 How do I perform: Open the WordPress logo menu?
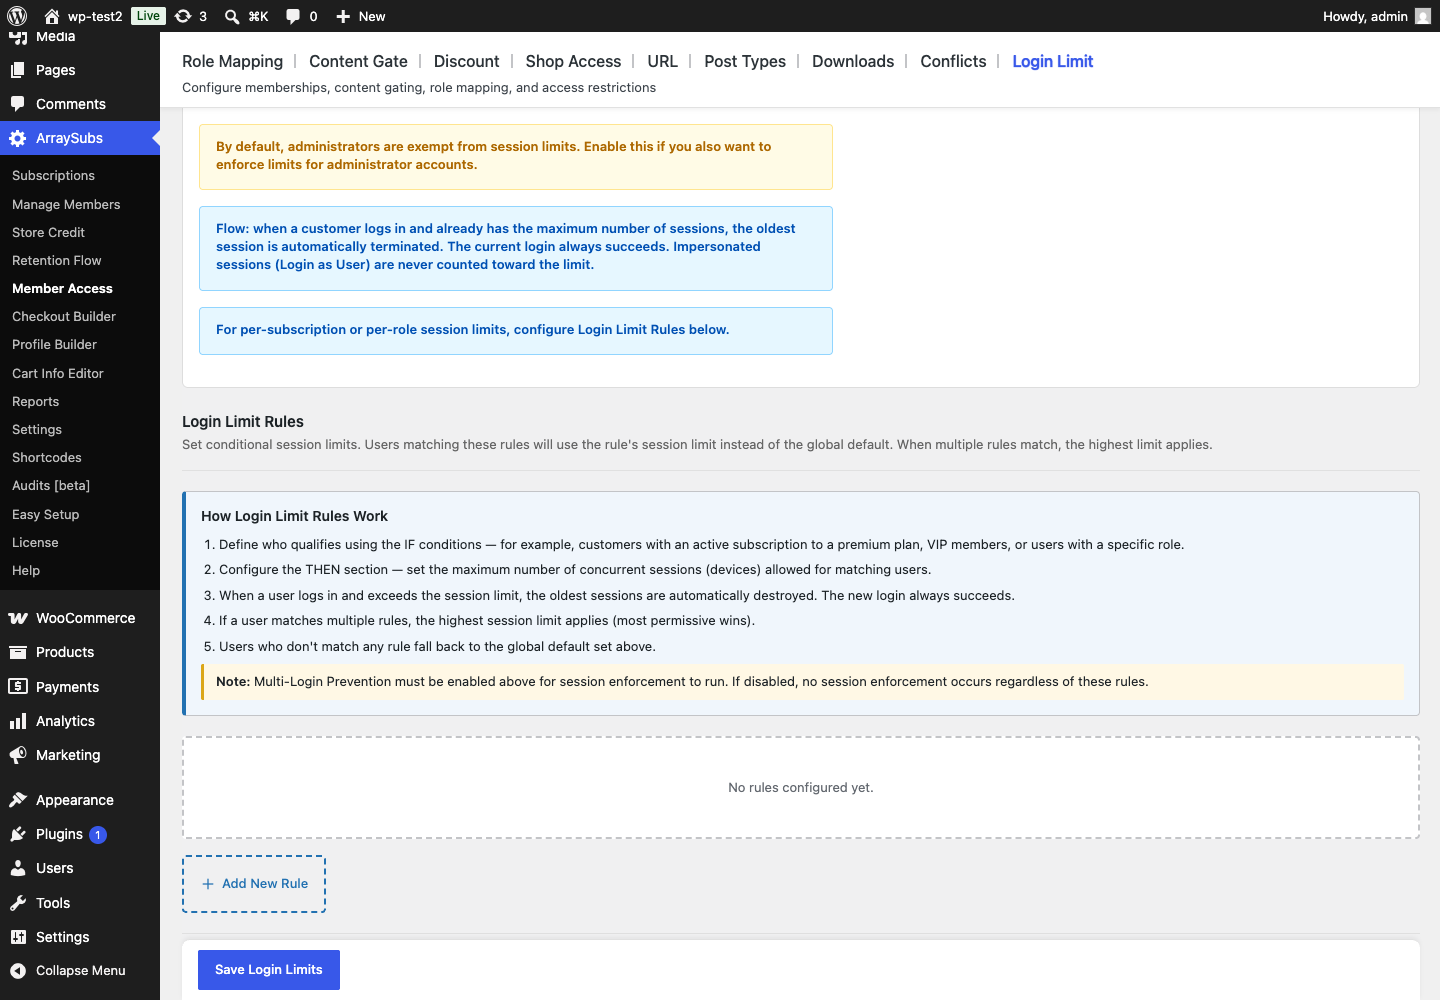click(x=17, y=16)
